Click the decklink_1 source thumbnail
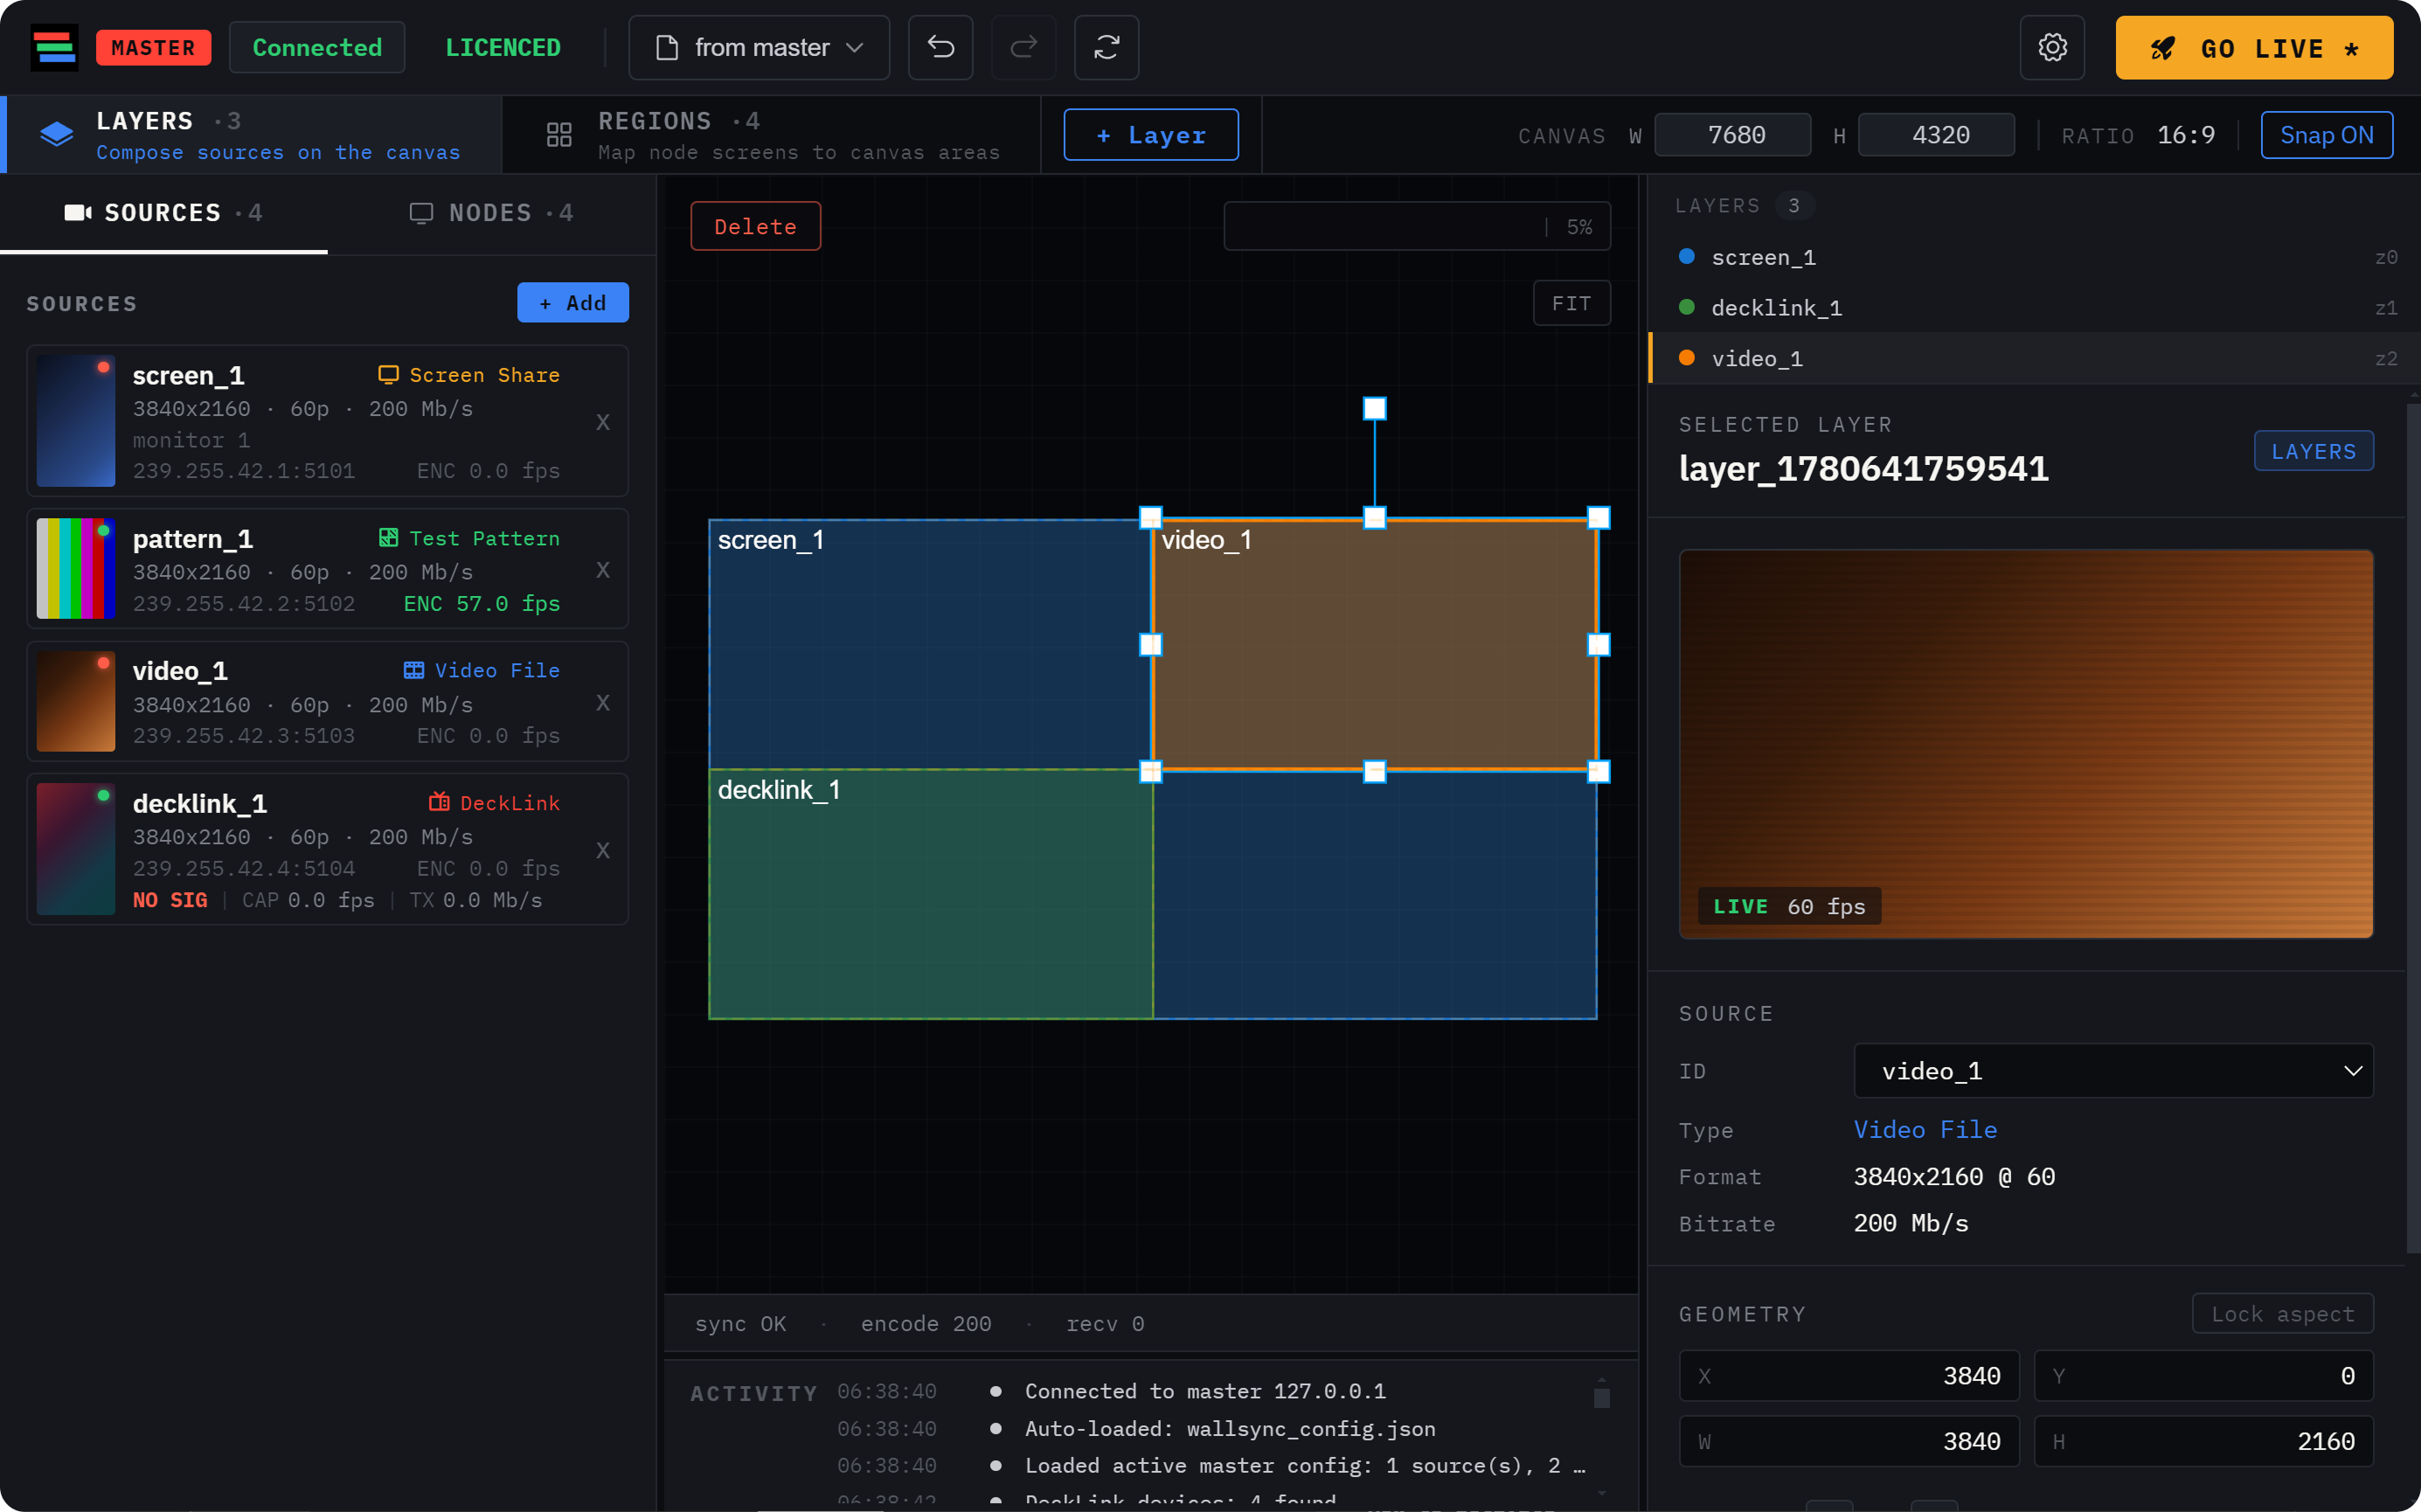 pyautogui.click(x=76, y=849)
